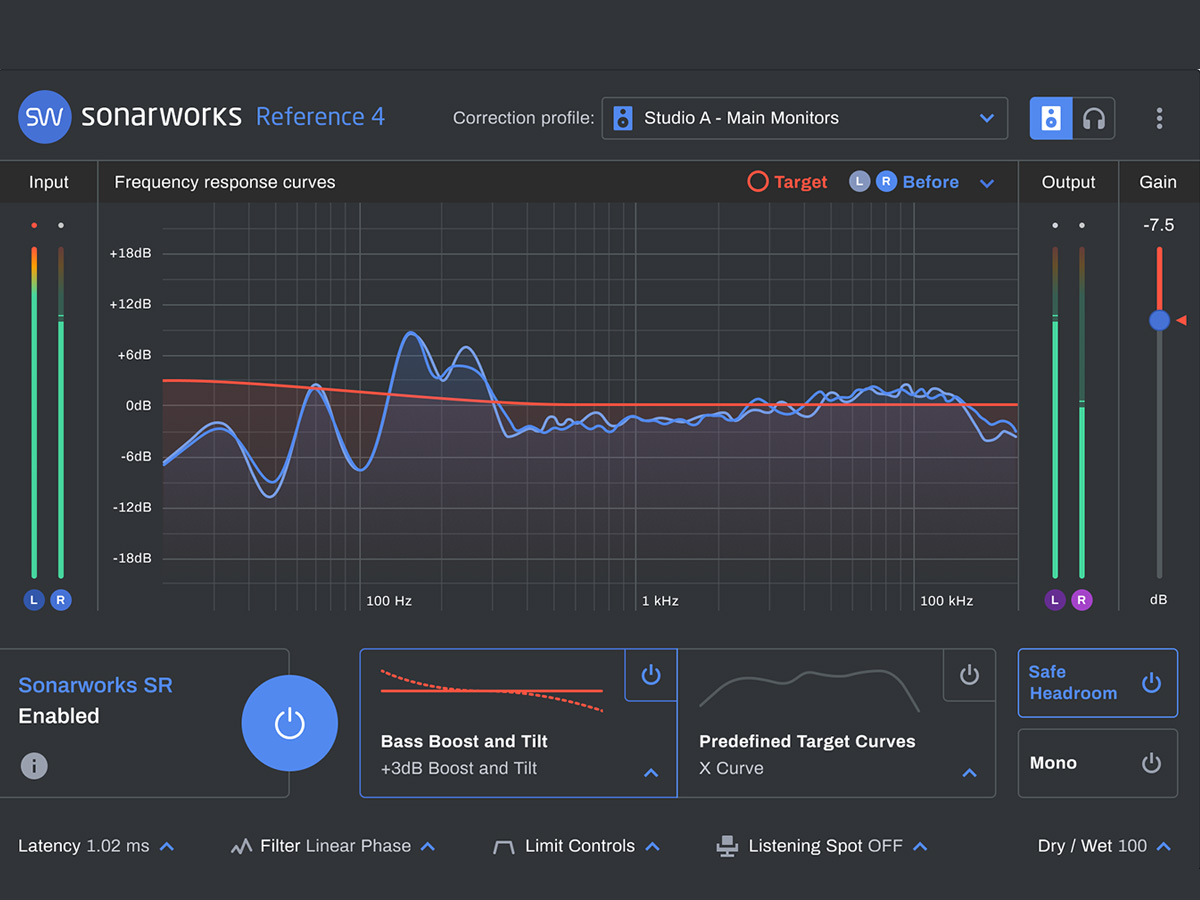Click the Limit Controls curve icon
1200x900 pixels.
tap(503, 847)
